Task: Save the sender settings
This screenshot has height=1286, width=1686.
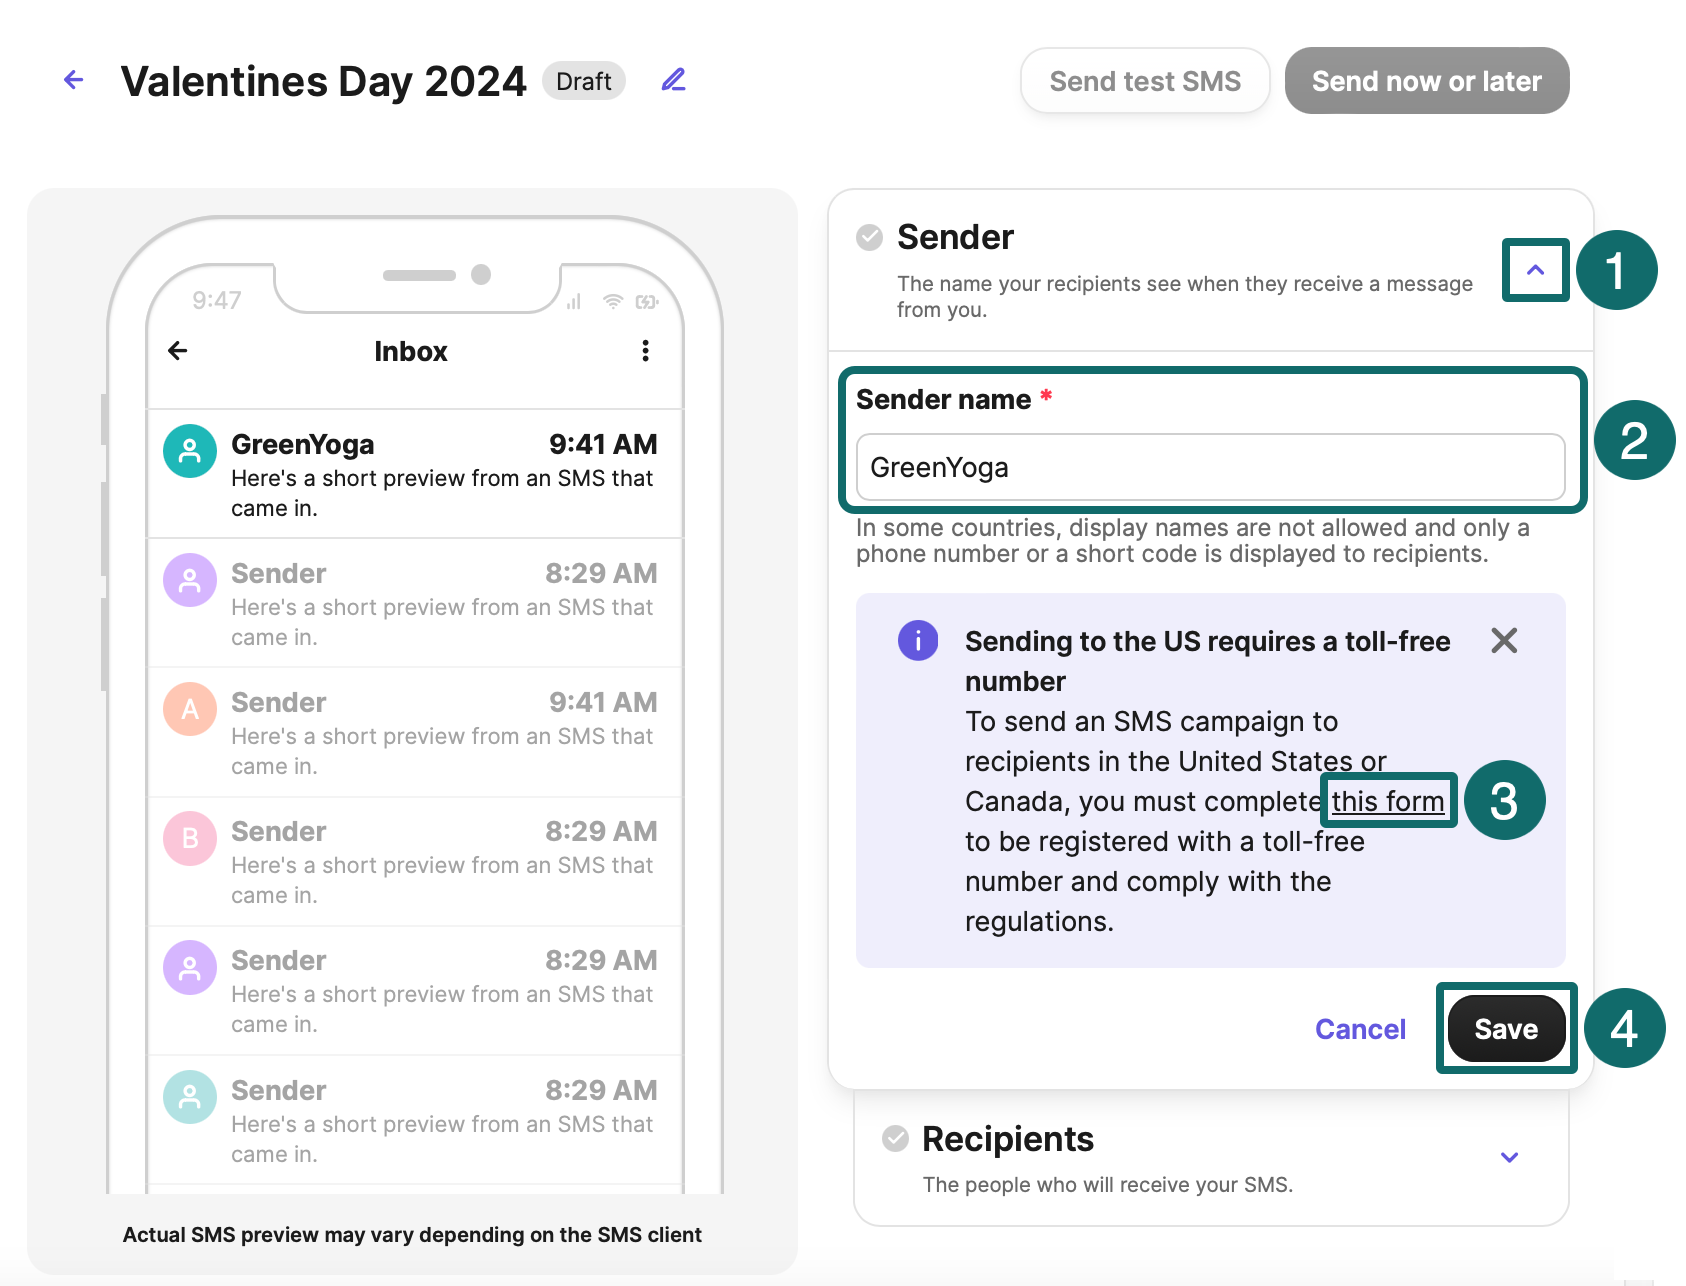Action: click(x=1506, y=1028)
